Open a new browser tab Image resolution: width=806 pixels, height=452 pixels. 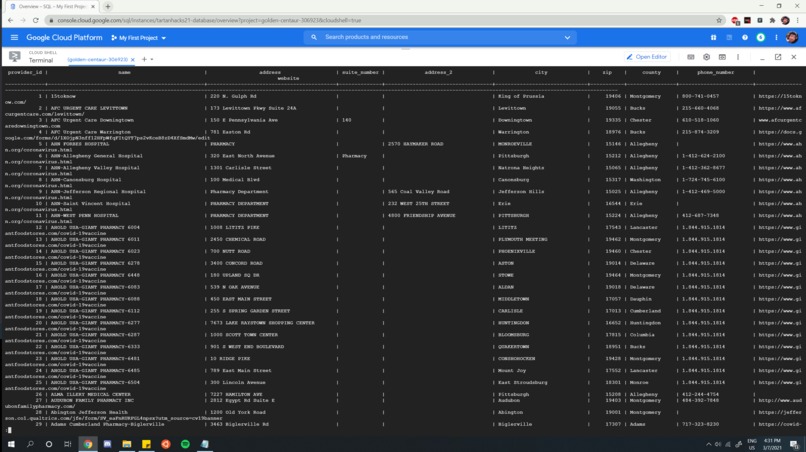tap(107, 7)
